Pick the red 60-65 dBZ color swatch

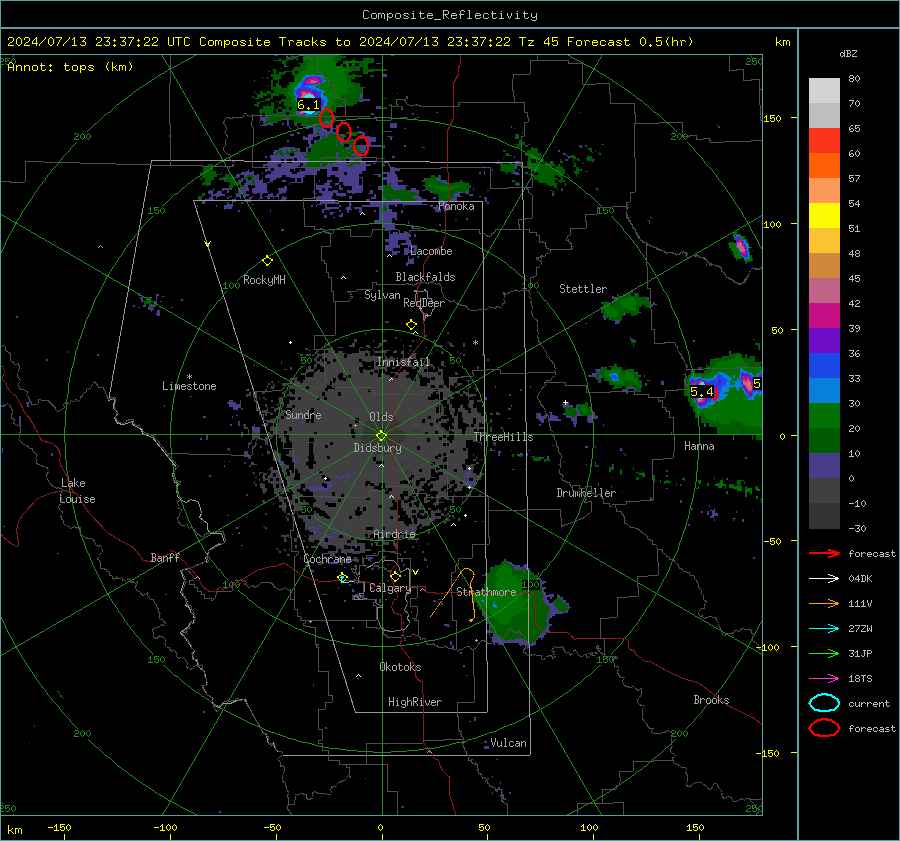point(824,141)
